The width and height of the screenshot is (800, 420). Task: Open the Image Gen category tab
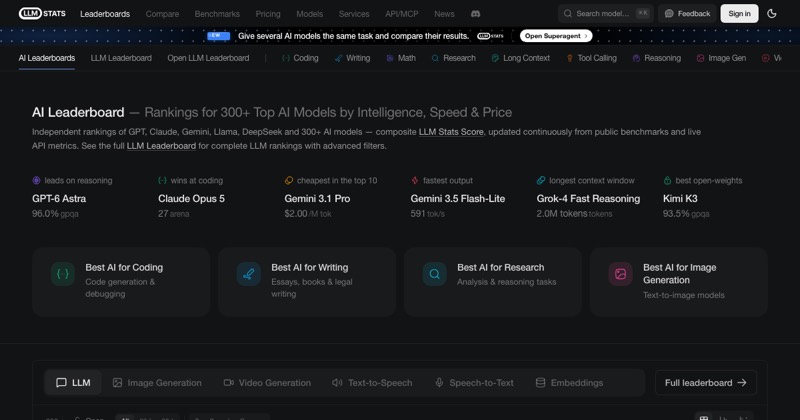tap(721, 58)
